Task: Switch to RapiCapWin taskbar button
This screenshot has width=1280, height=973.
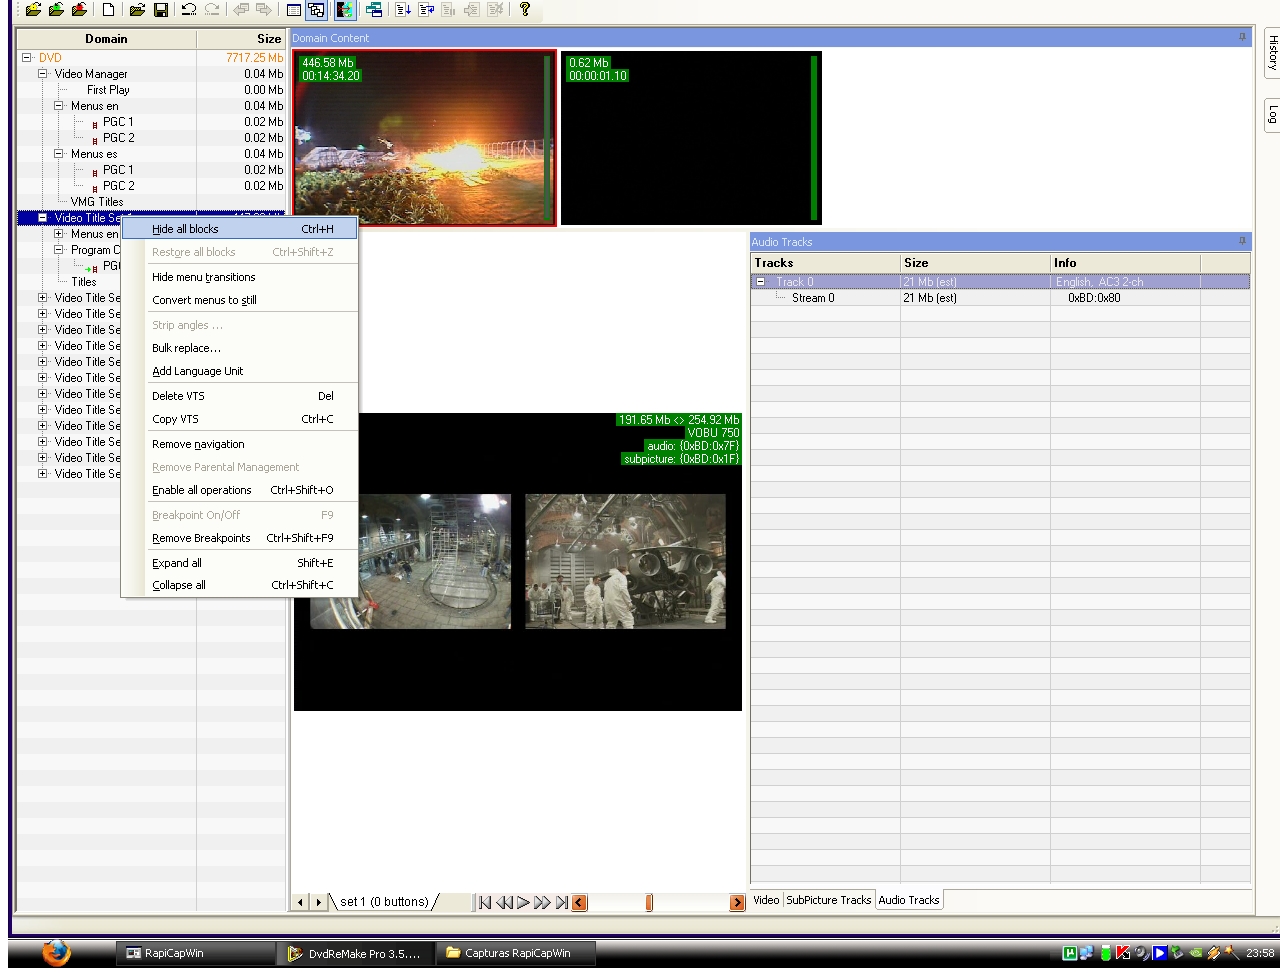Action: click(196, 953)
